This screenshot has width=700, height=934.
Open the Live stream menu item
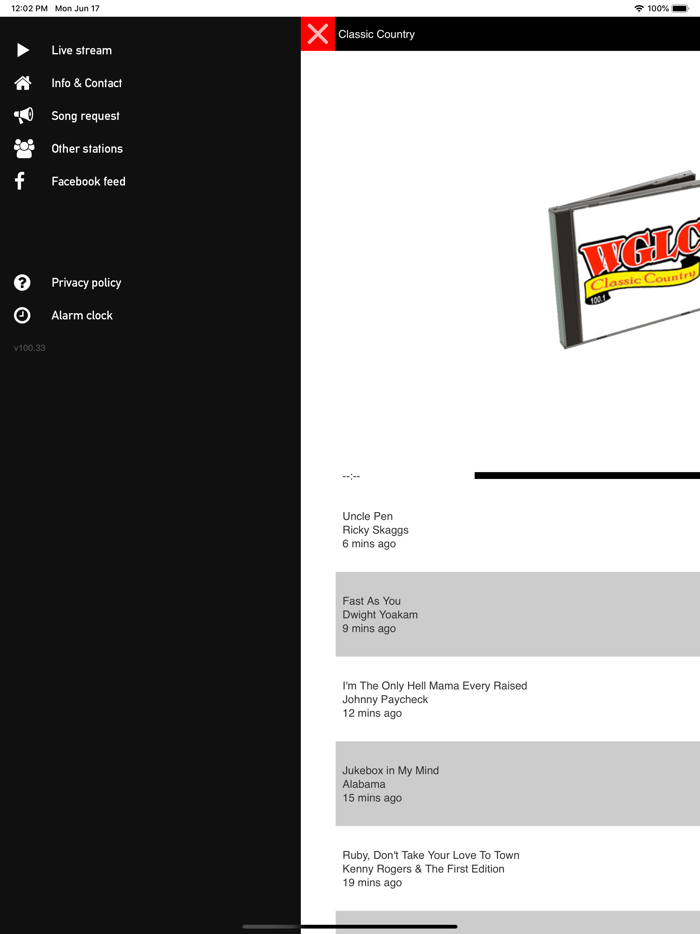pos(82,50)
